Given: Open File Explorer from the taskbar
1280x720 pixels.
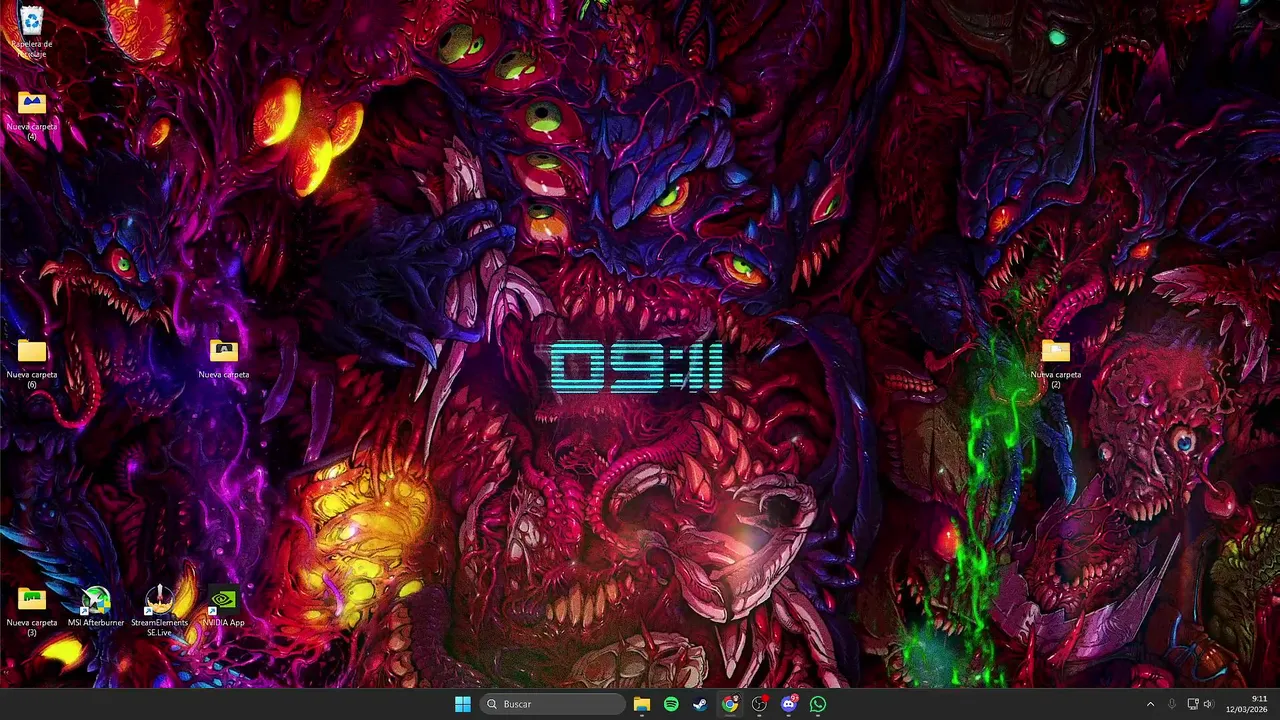Looking at the screenshot, I should (x=642, y=704).
